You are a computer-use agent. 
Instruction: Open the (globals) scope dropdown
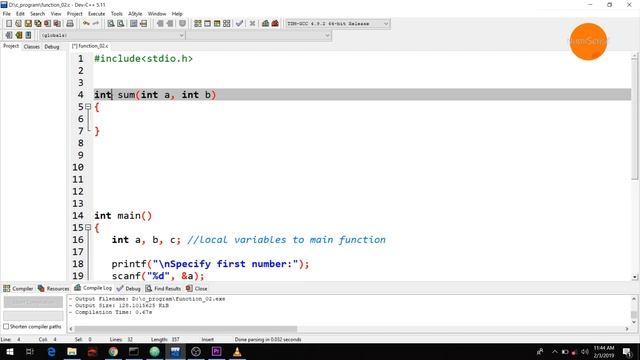[x=113, y=36]
